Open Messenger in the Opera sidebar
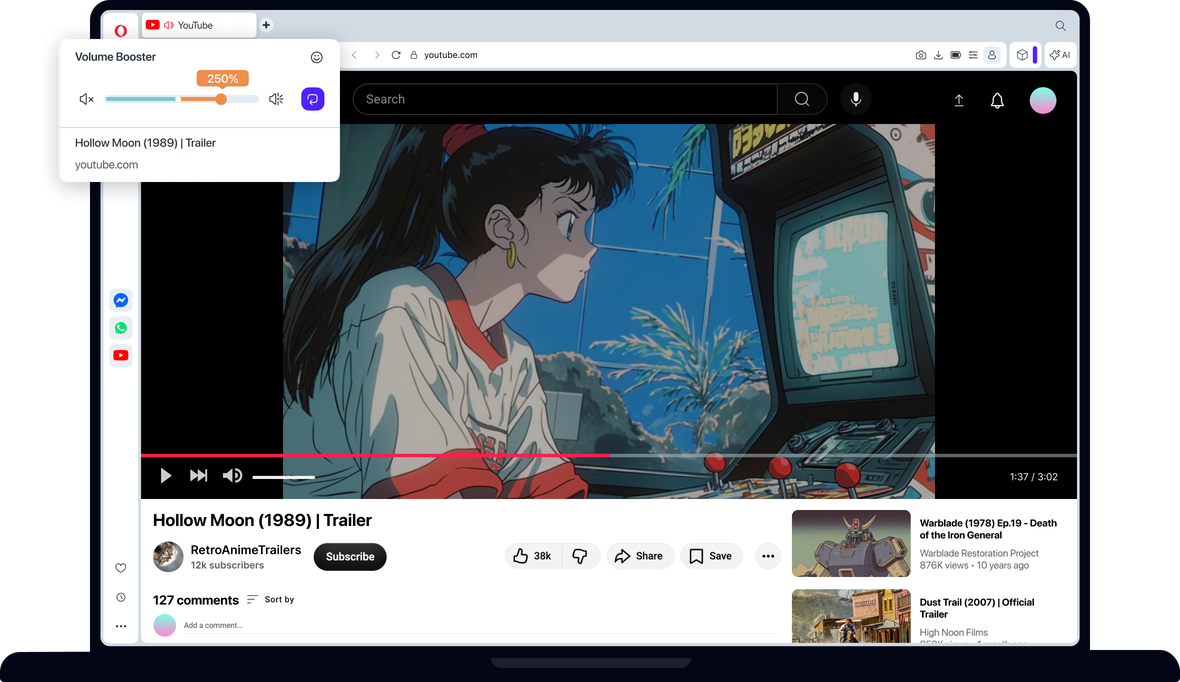1180x682 pixels. click(120, 300)
